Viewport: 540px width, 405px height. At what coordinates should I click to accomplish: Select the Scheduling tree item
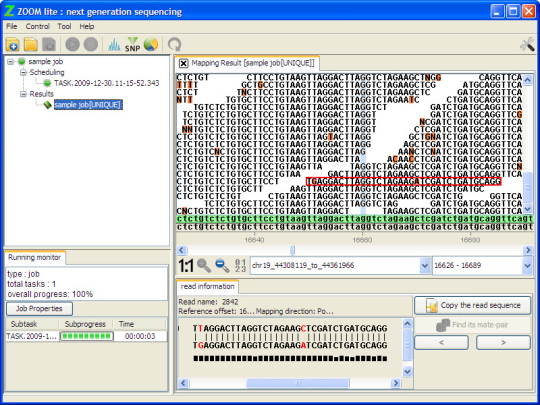pyautogui.click(x=47, y=72)
